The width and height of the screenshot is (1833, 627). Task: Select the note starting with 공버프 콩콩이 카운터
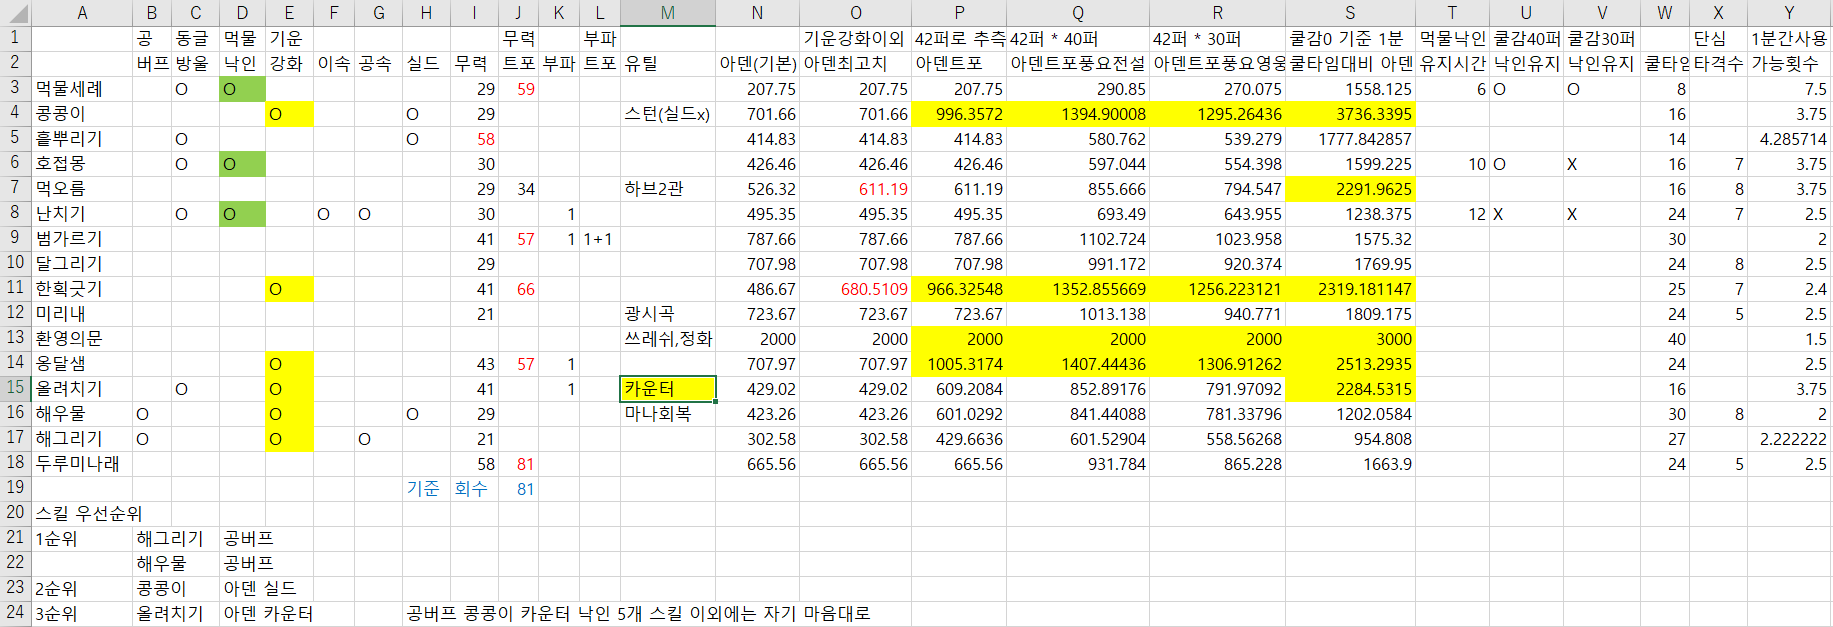pyautogui.click(x=638, y=614)
